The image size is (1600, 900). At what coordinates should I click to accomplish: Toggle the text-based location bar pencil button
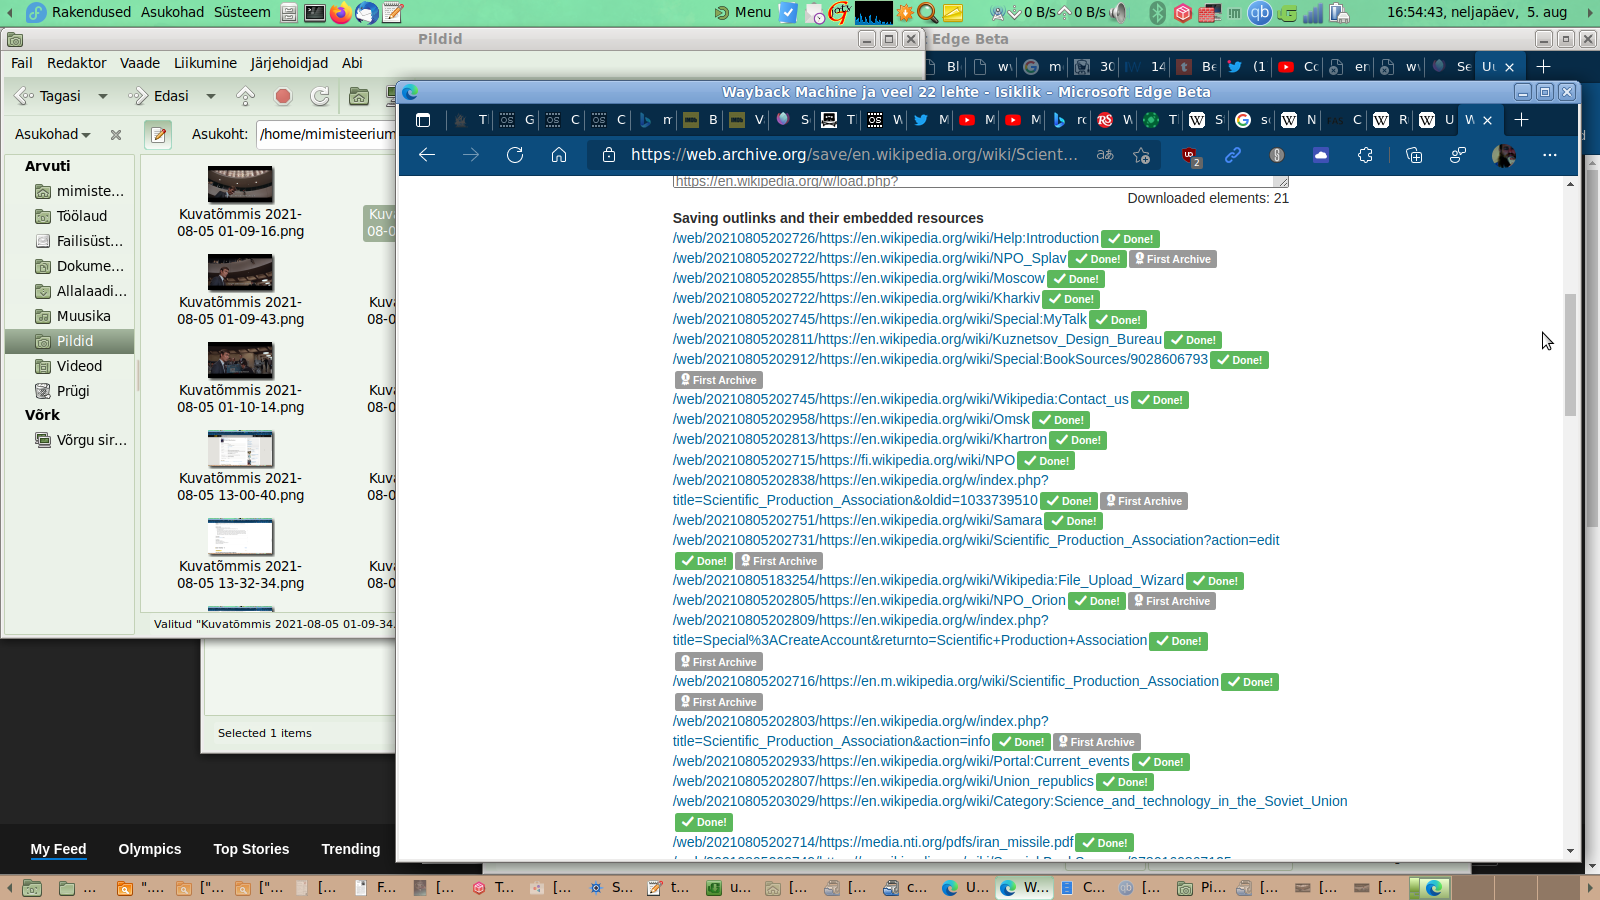click(x=158, y=134)
